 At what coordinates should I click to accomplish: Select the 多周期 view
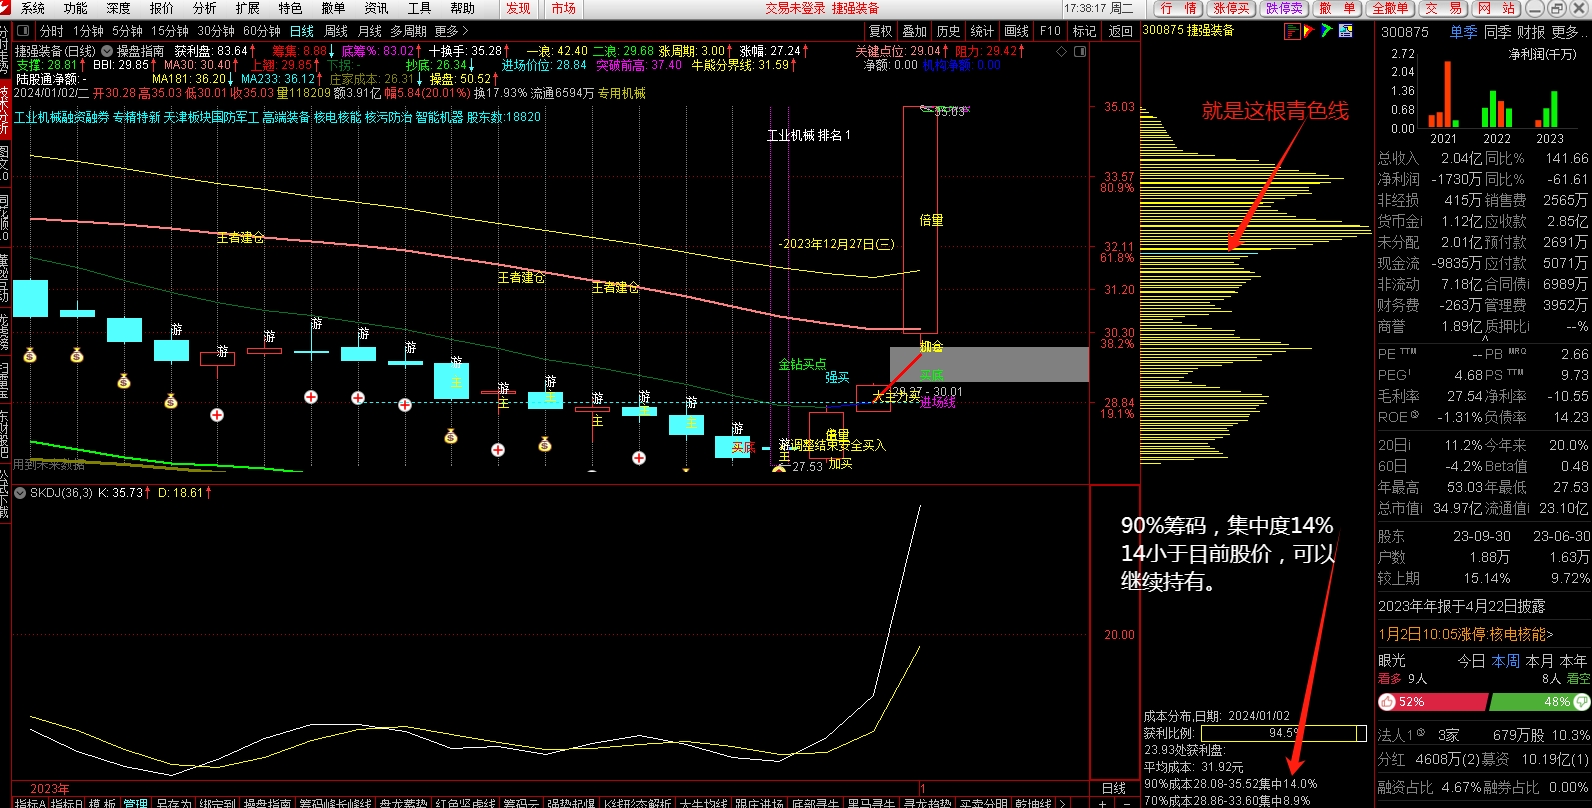[x=408, y=31]
